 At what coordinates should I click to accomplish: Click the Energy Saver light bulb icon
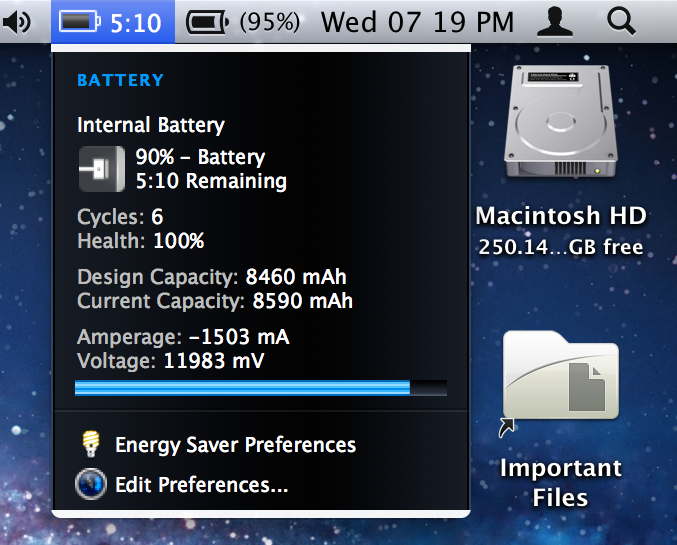[91, 444]
